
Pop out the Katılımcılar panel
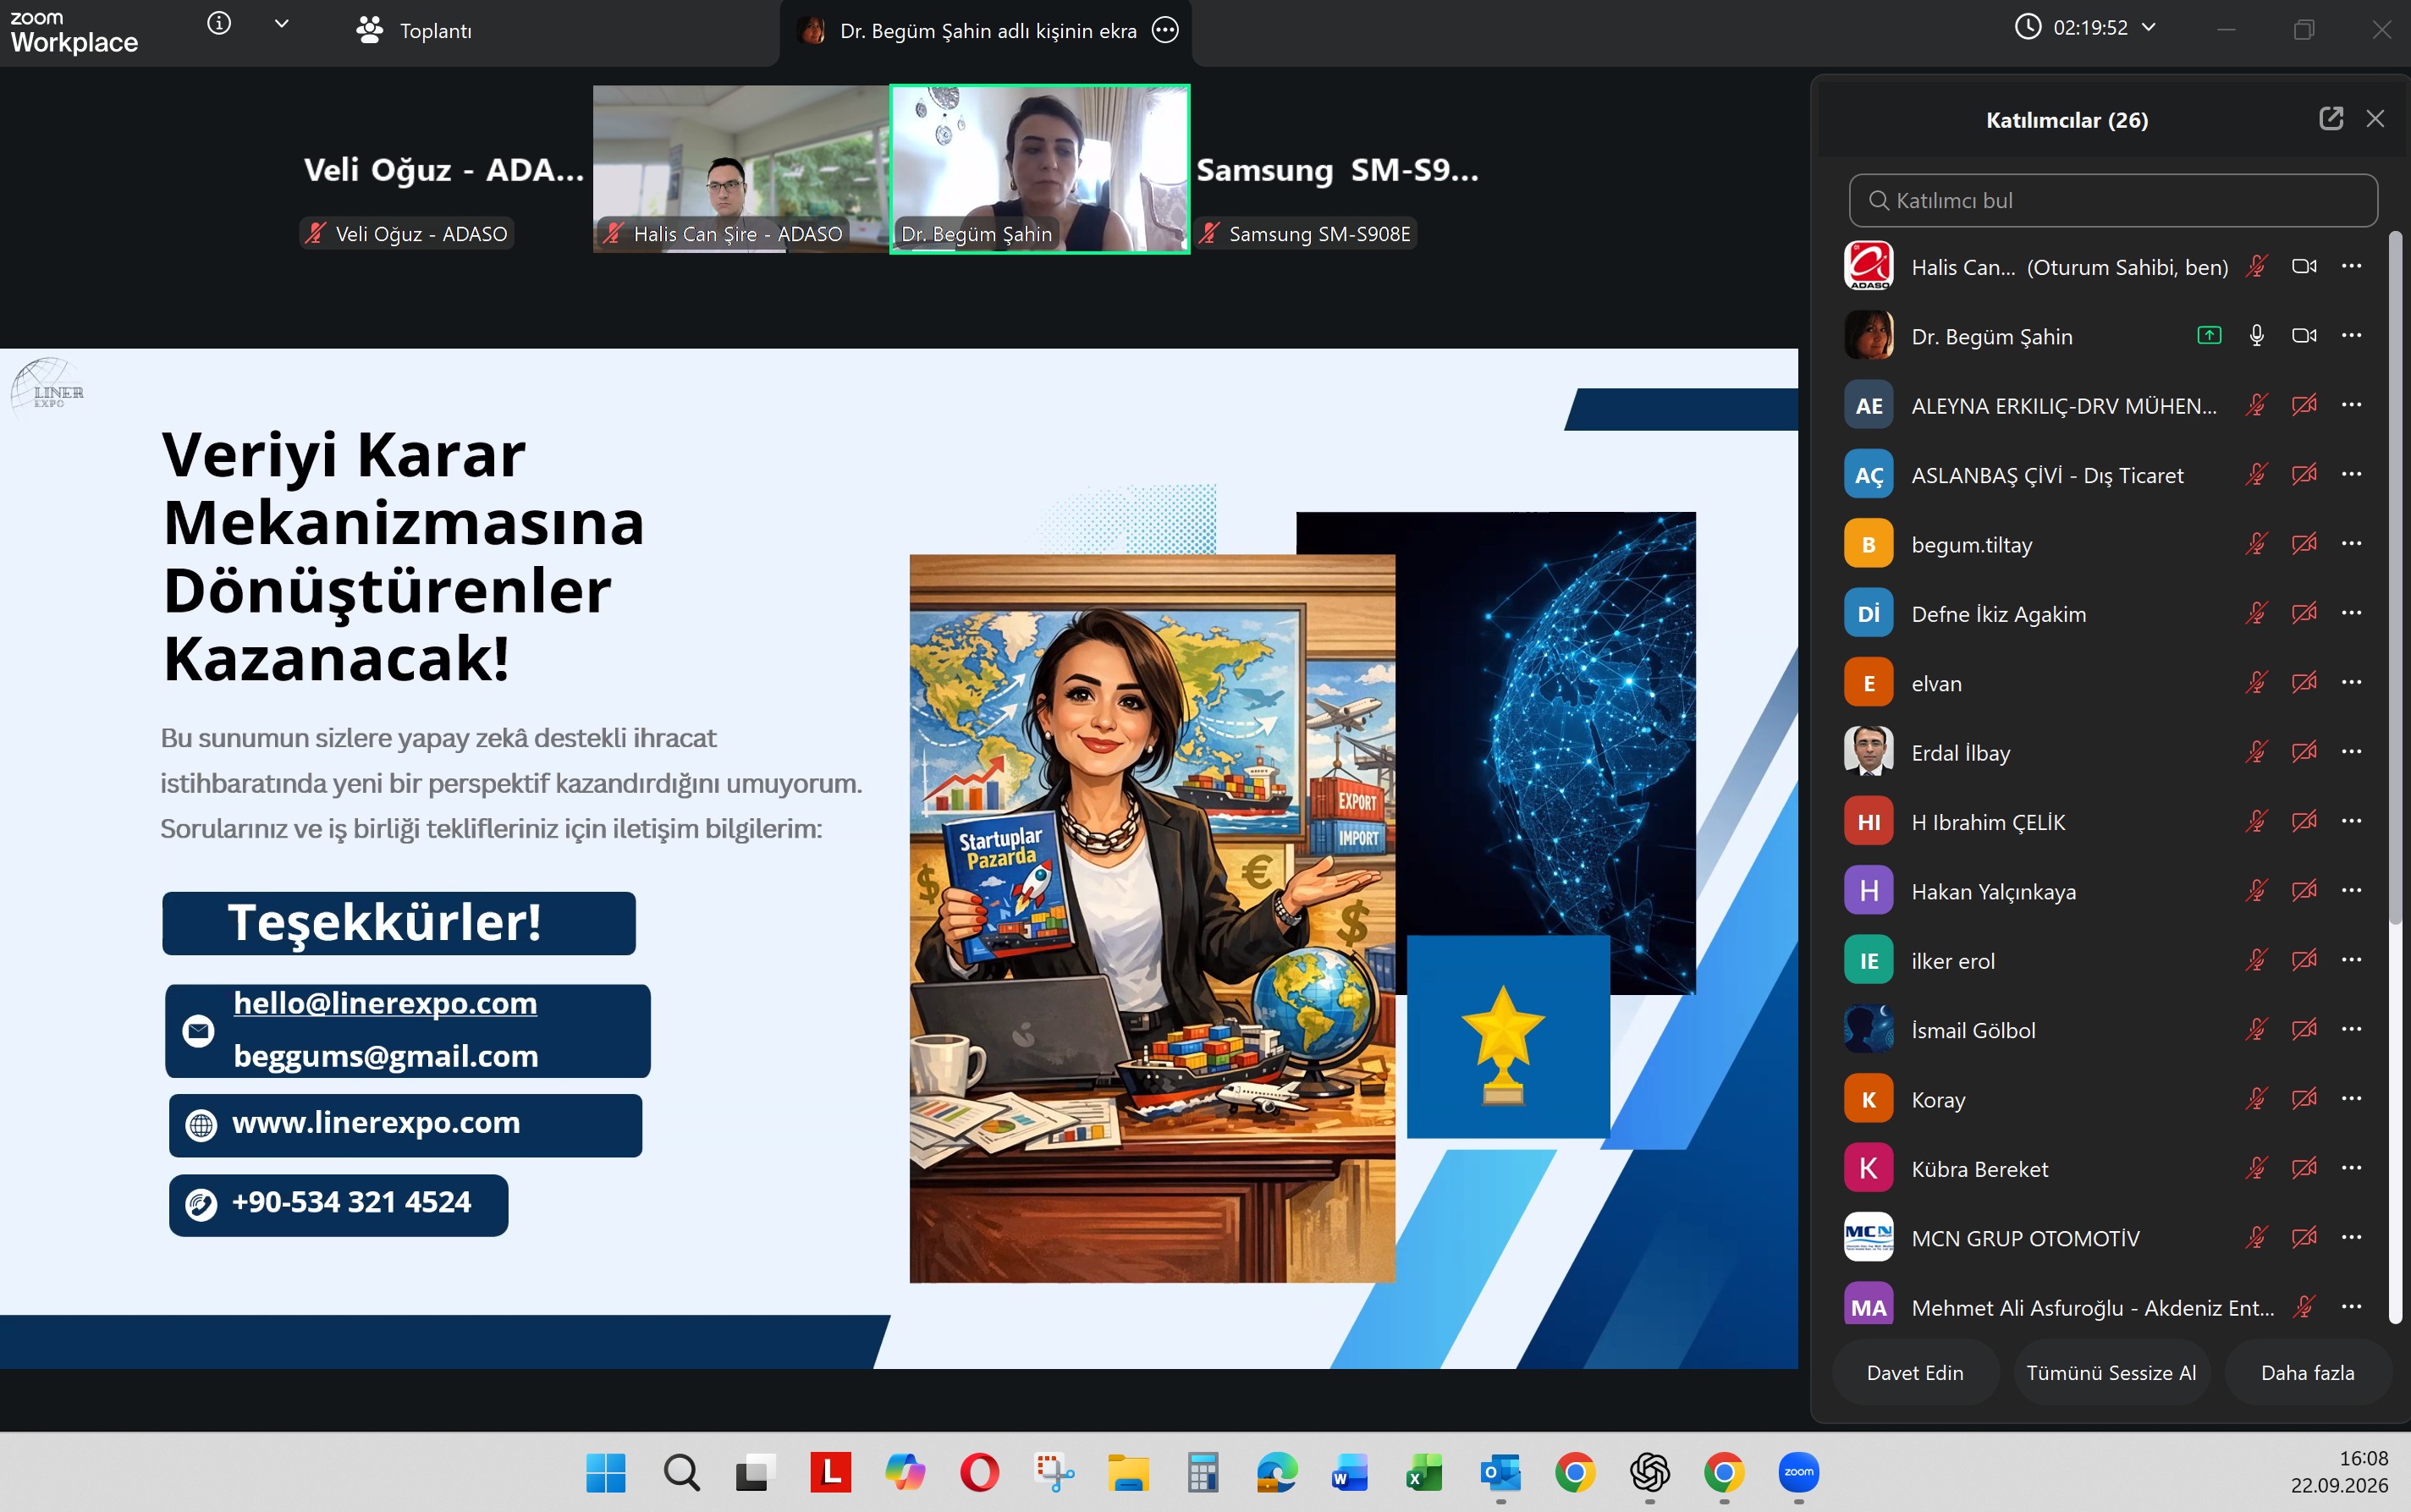(x=2331, y=119)
